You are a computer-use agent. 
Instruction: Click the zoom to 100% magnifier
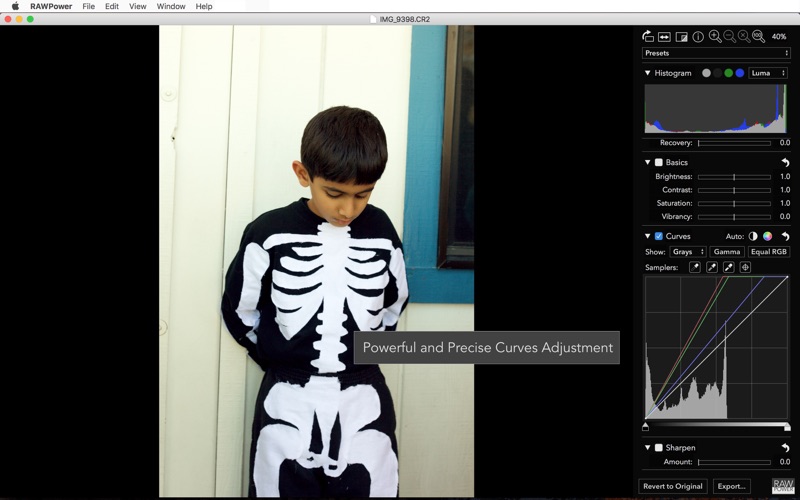758,36
